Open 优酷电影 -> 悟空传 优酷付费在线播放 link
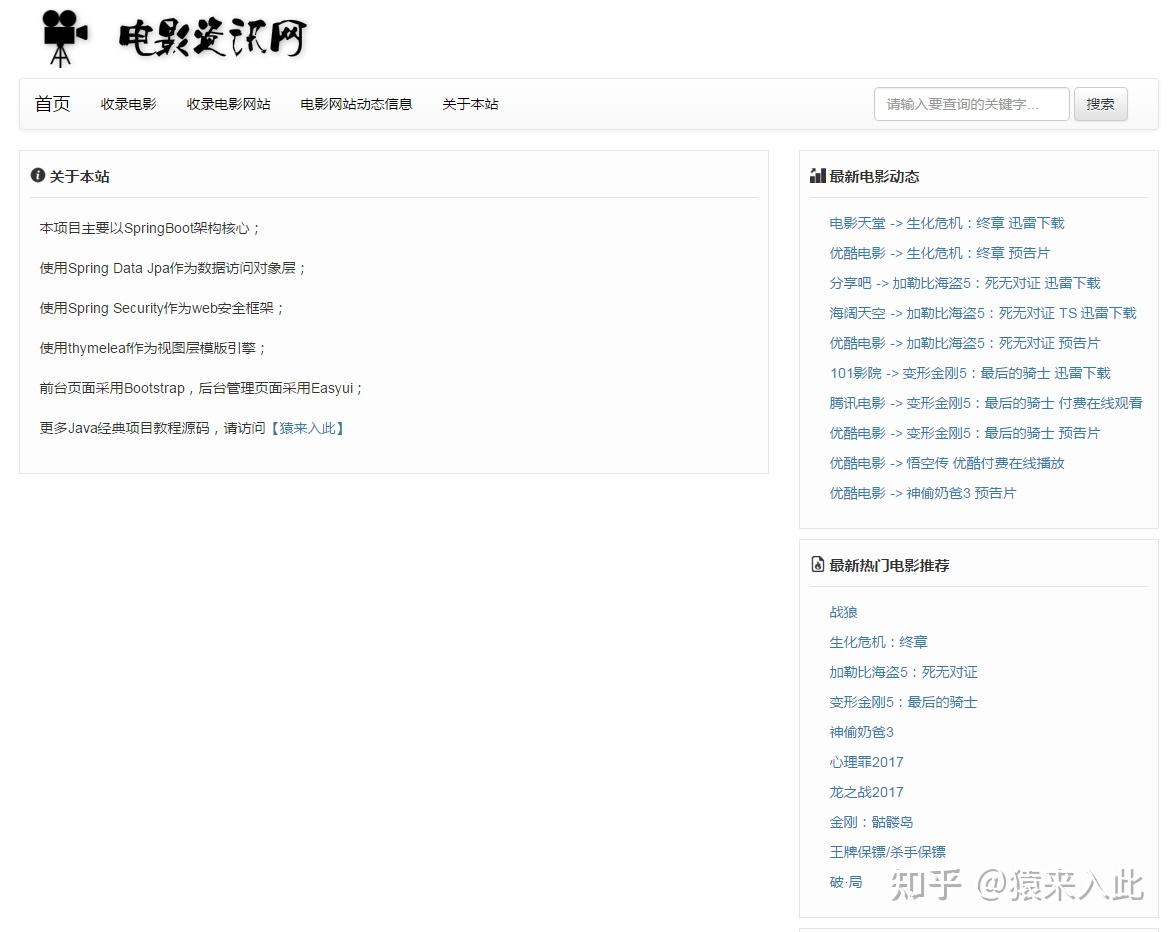 click(x=946, y=462)
